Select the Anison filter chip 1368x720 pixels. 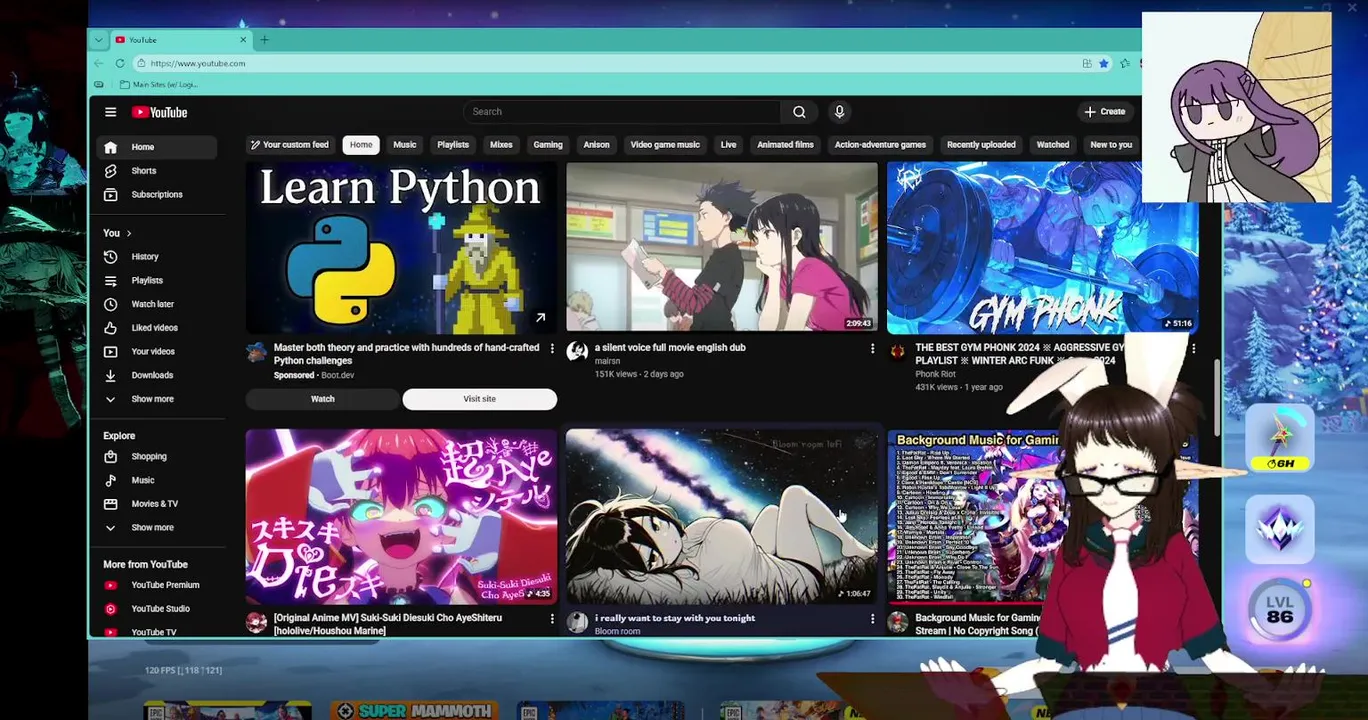coord(596,145)
